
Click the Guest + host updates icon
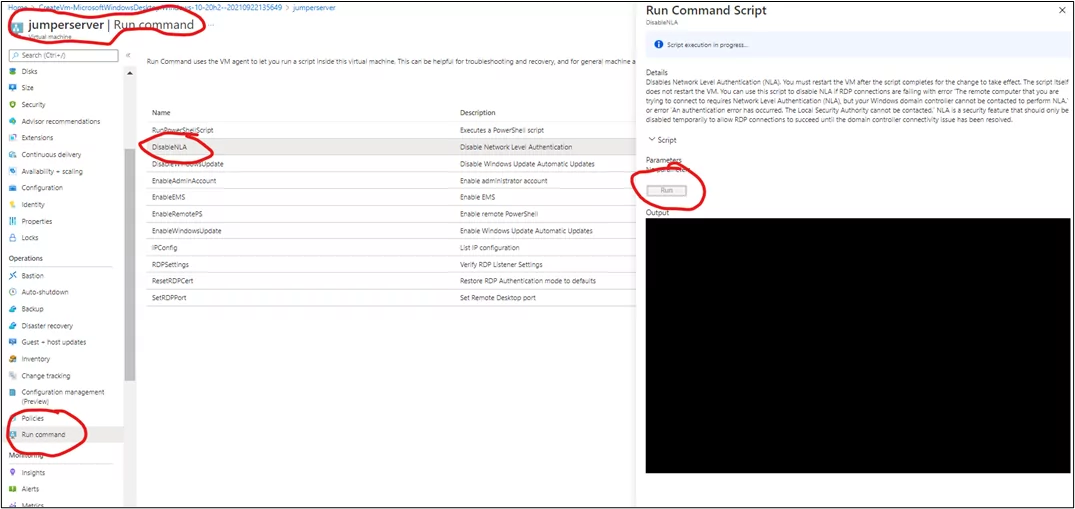[x=12, y=342]
